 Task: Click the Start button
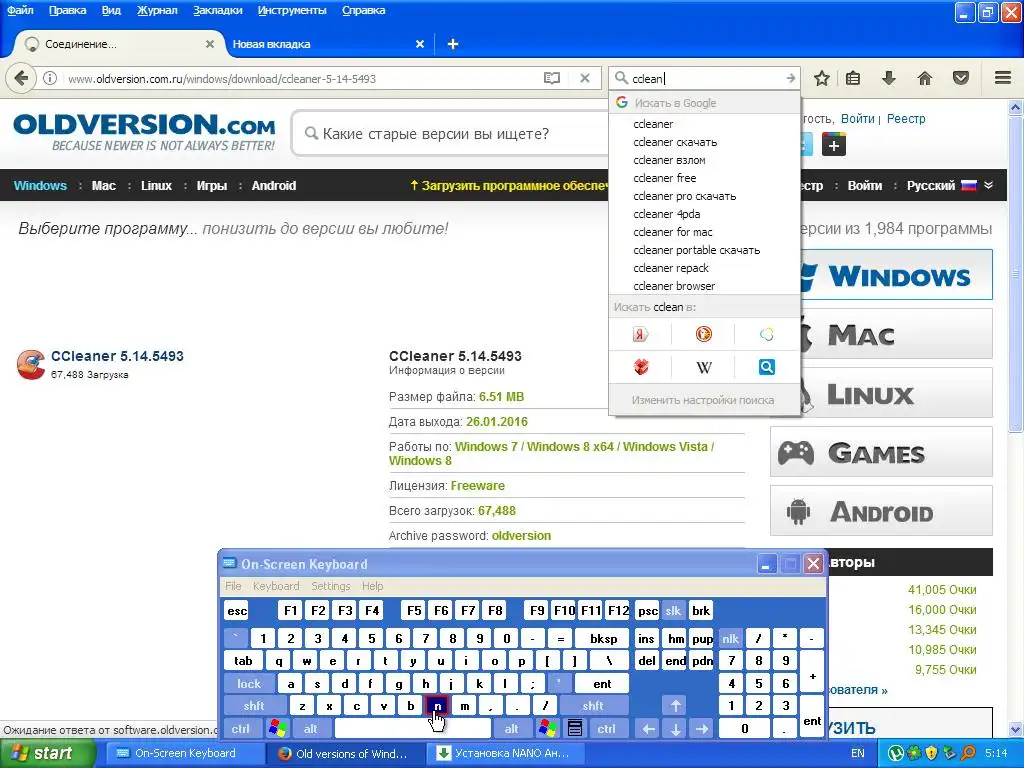tap(47, 753)
